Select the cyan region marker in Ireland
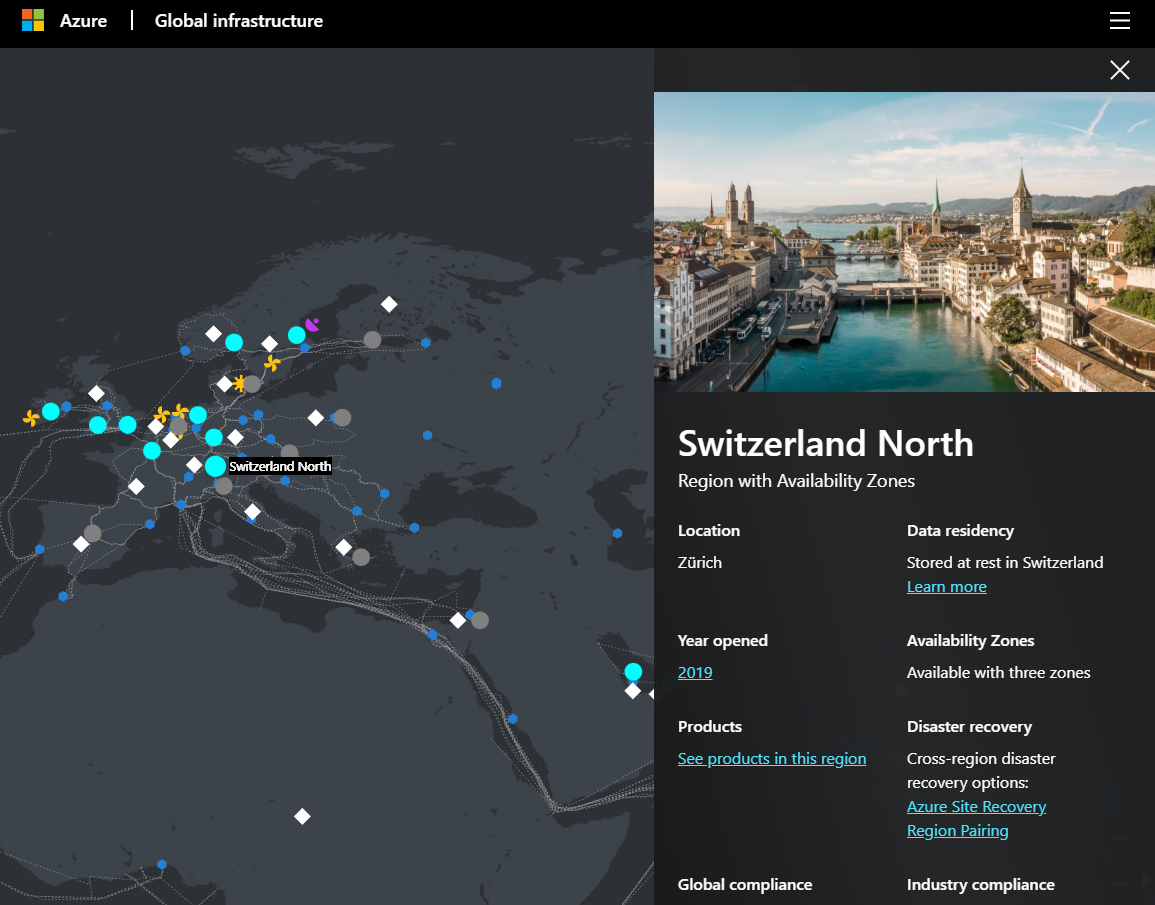 click(51, 411)
